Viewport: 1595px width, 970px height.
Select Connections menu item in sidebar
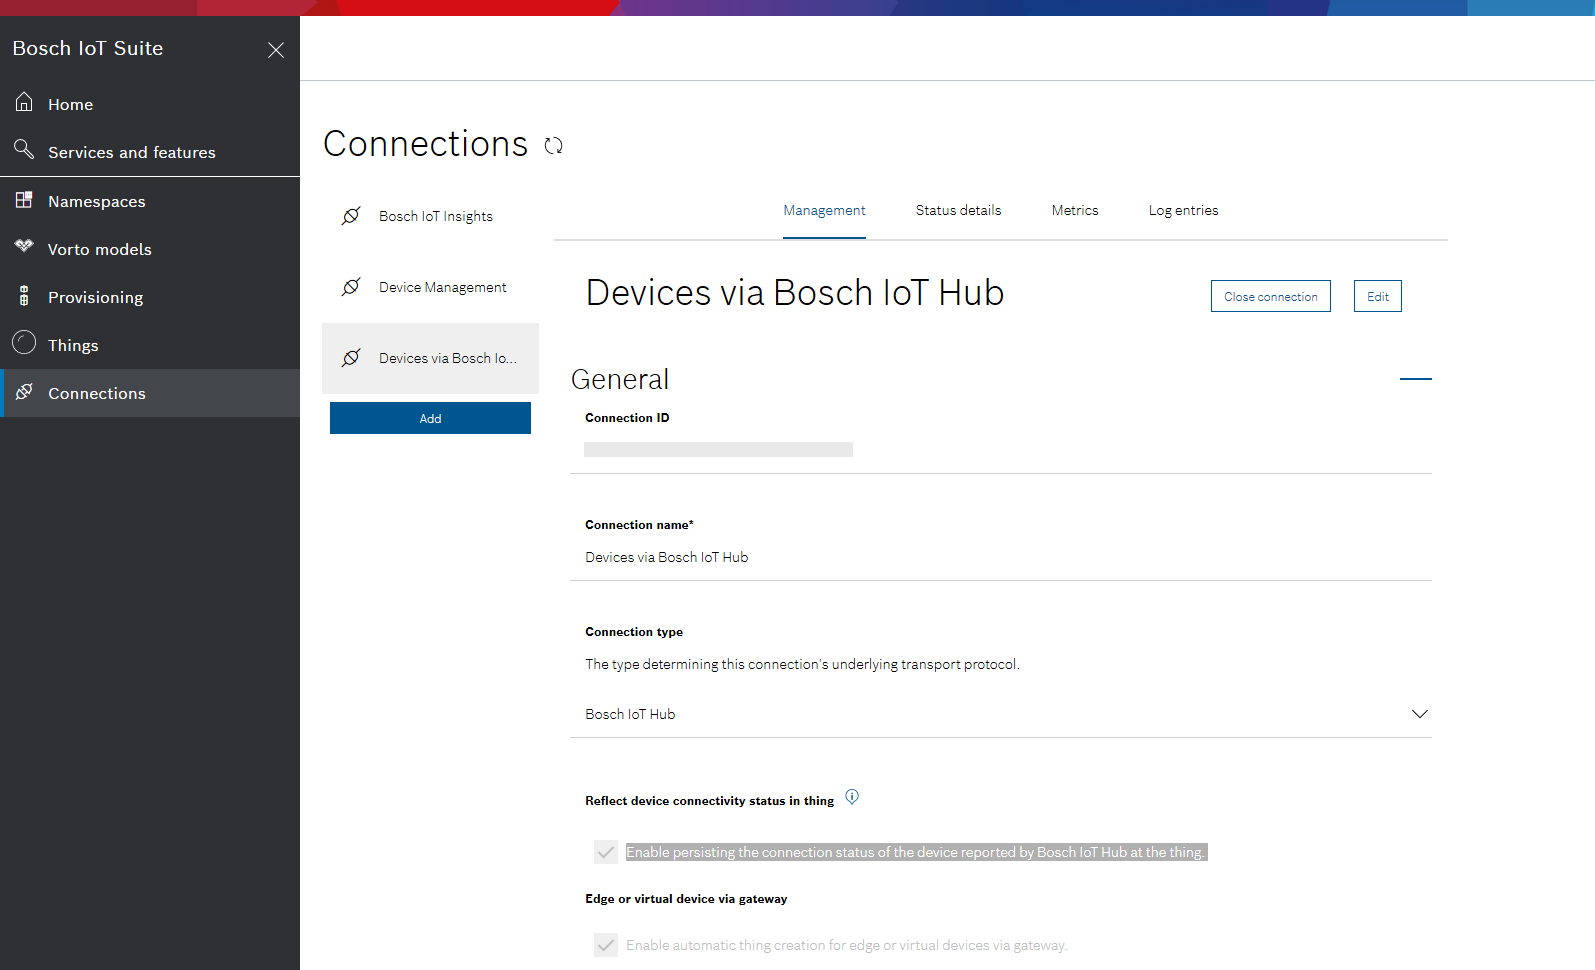click(x=150, y=393)
